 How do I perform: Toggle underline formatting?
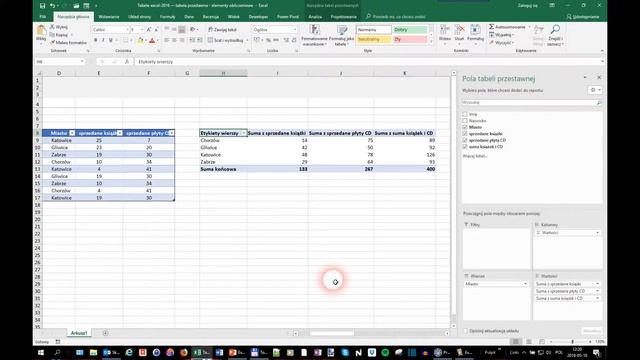pos(110,40)
